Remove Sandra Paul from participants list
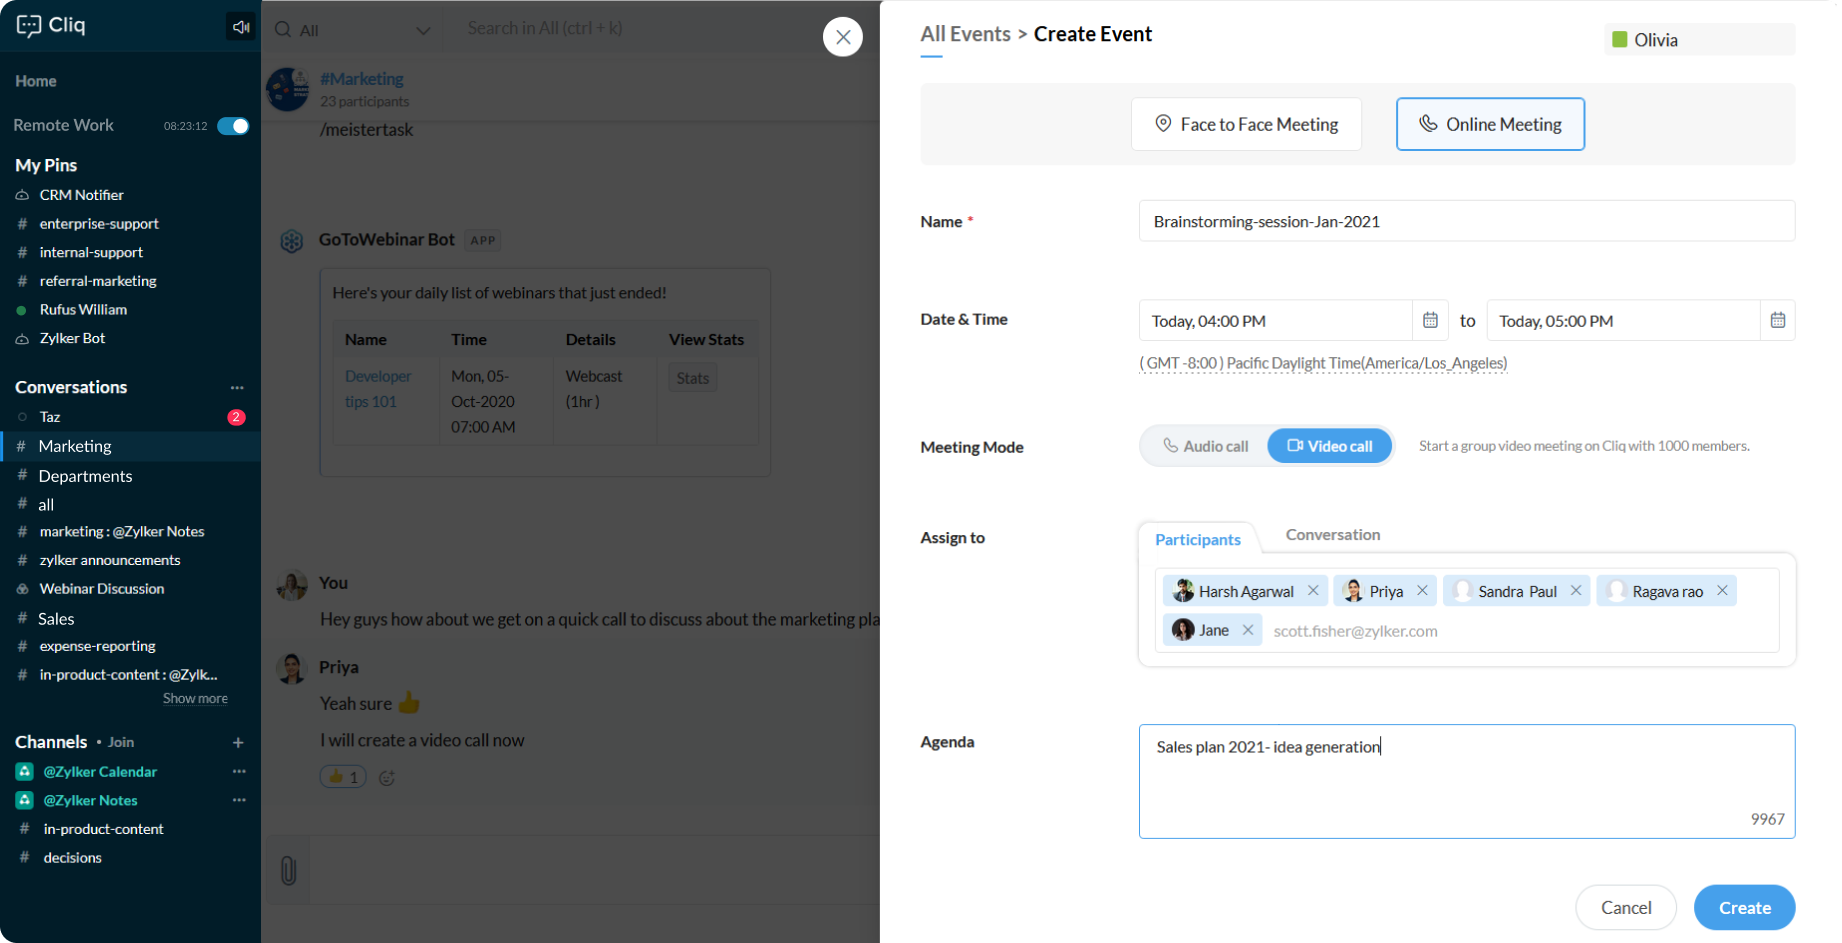The width and height of the screenshot is (1842, 943). [1576, 591]
